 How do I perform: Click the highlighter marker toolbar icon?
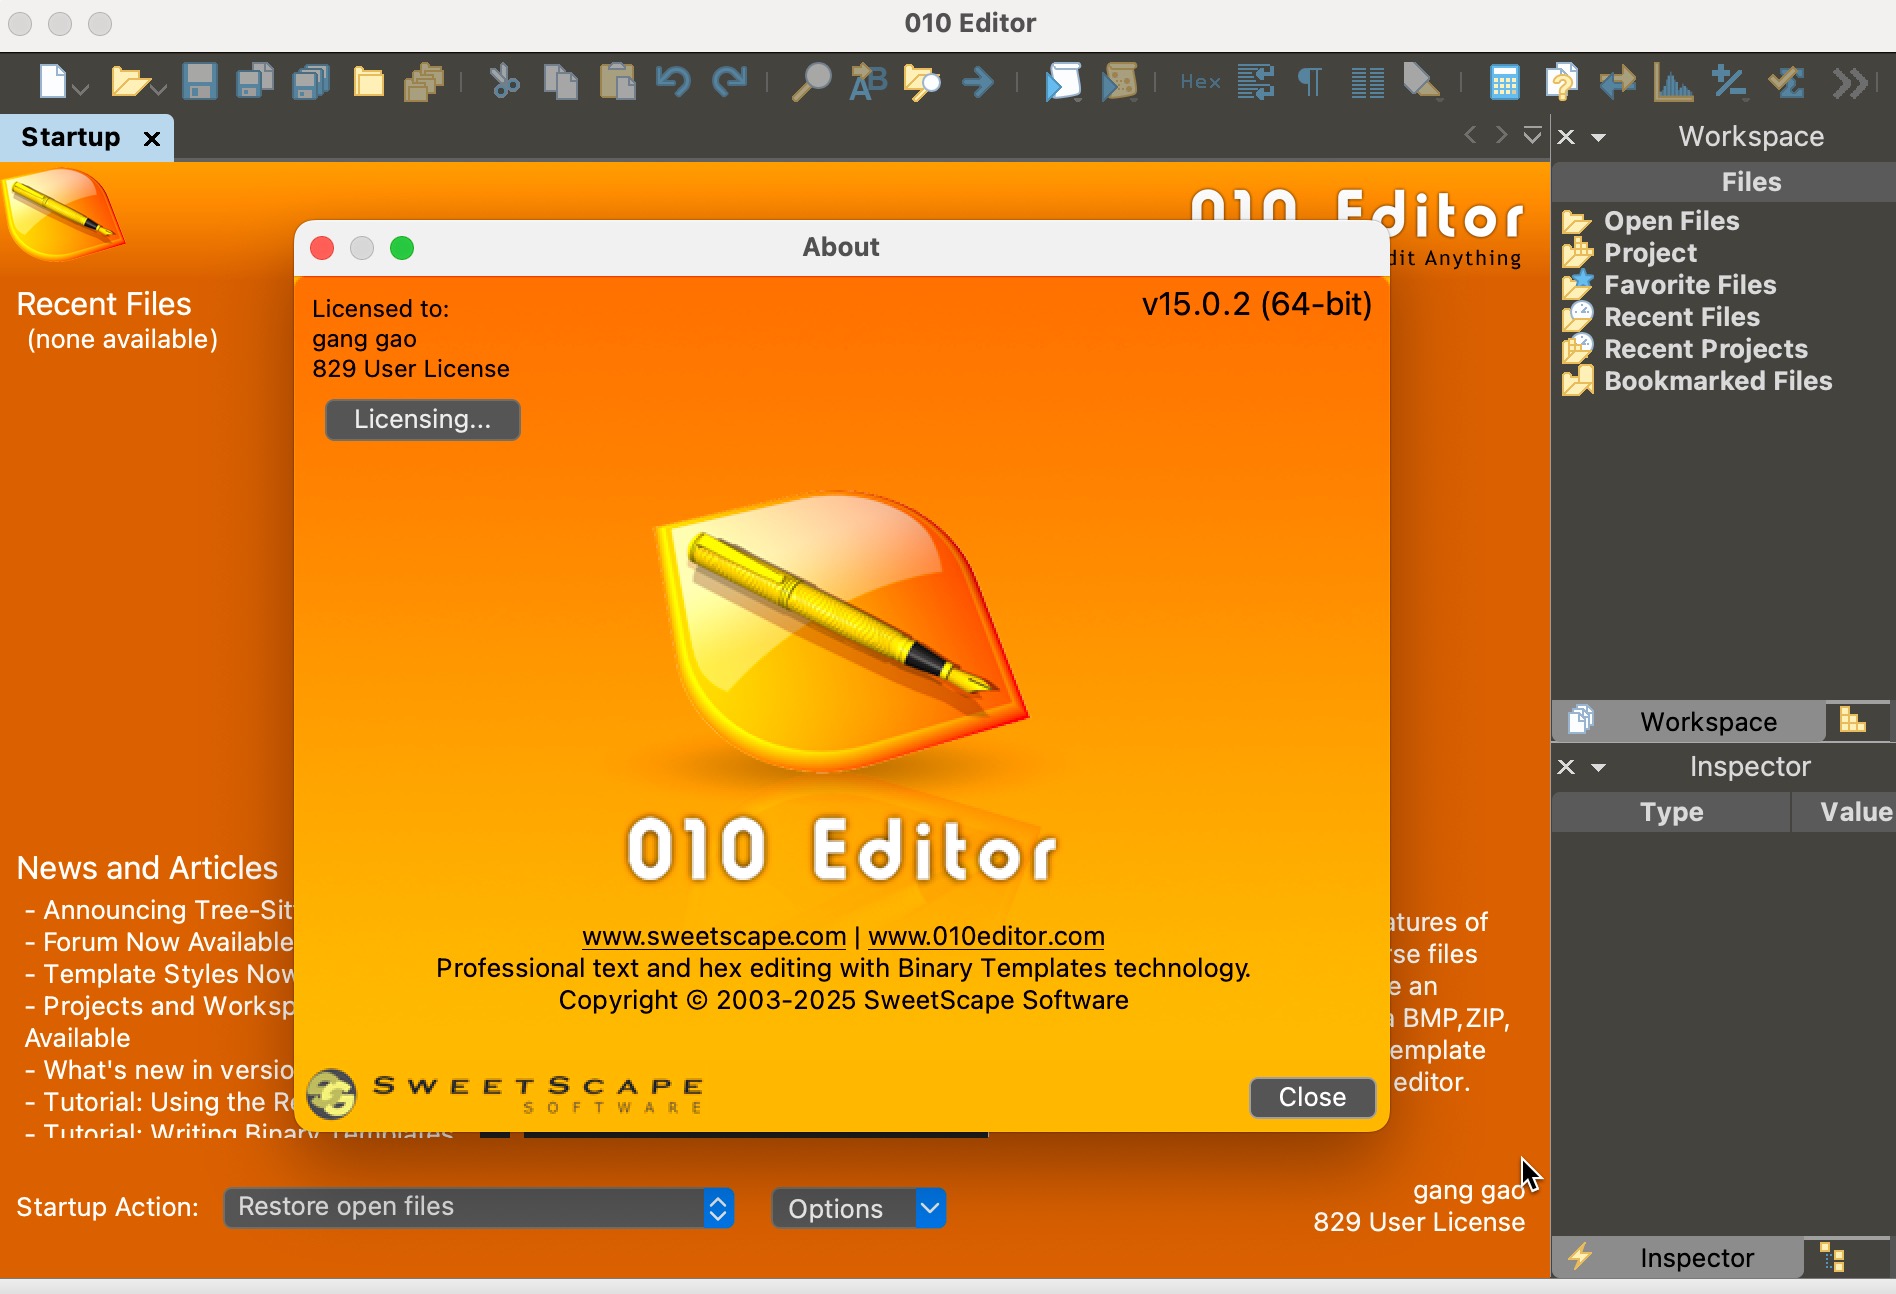(1422, 81)
